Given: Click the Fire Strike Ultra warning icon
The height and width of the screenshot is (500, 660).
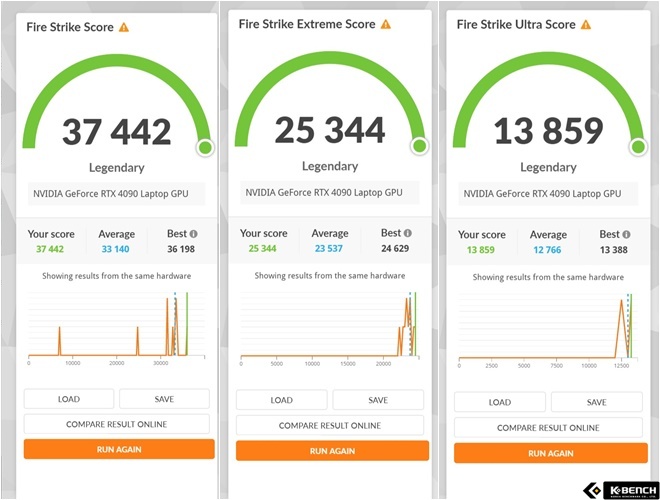Looking at the screenshot, I should [x=586, y=25].
